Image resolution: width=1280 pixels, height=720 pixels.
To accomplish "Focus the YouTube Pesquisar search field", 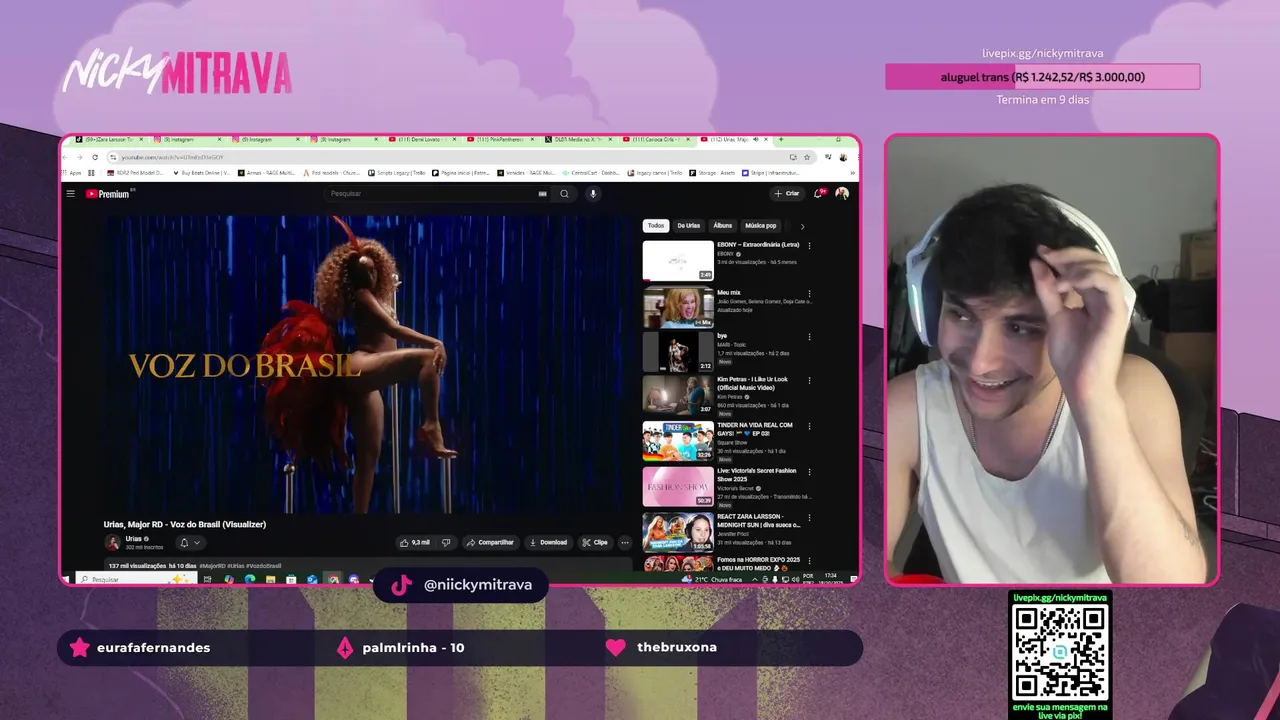I will click(438, 194).
